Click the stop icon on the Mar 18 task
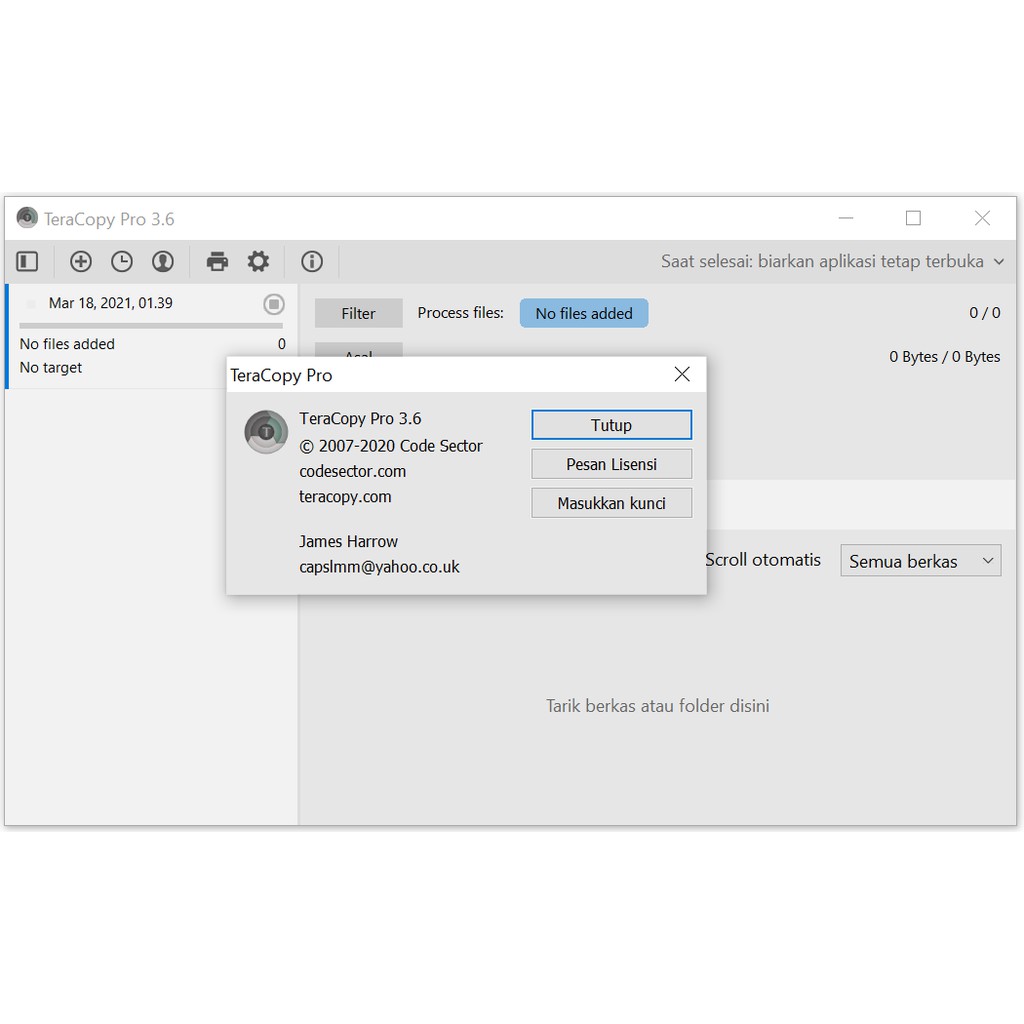1024x1024 pixels. [274, 304]
